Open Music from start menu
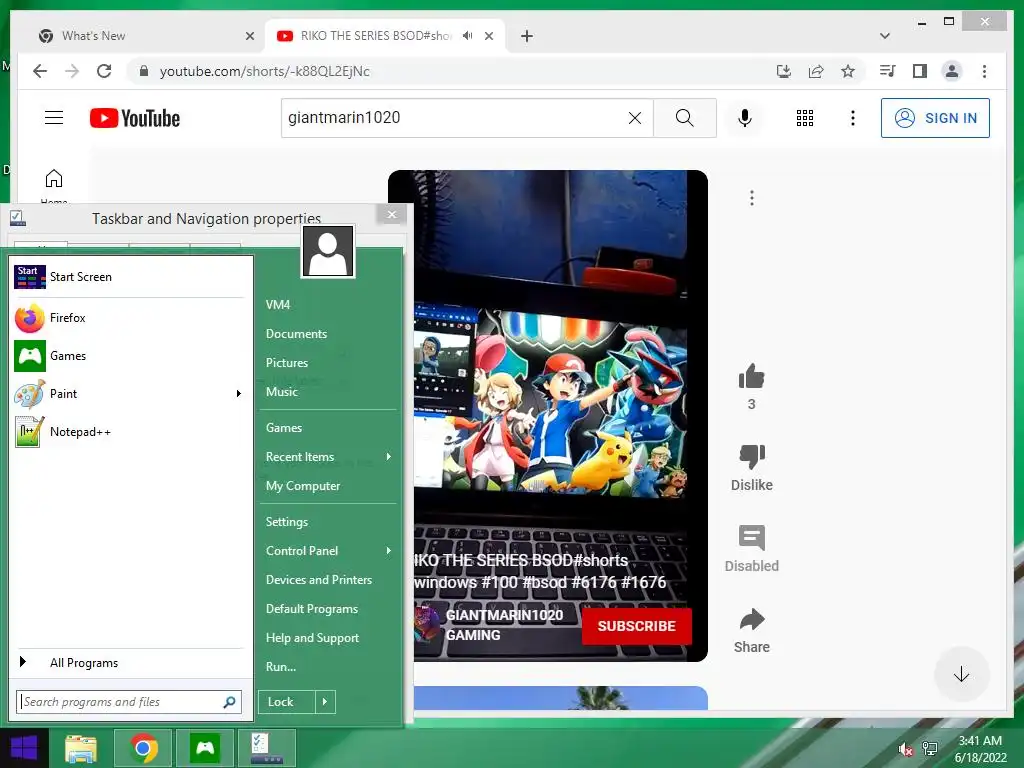1024x768 pixels. 281,392
